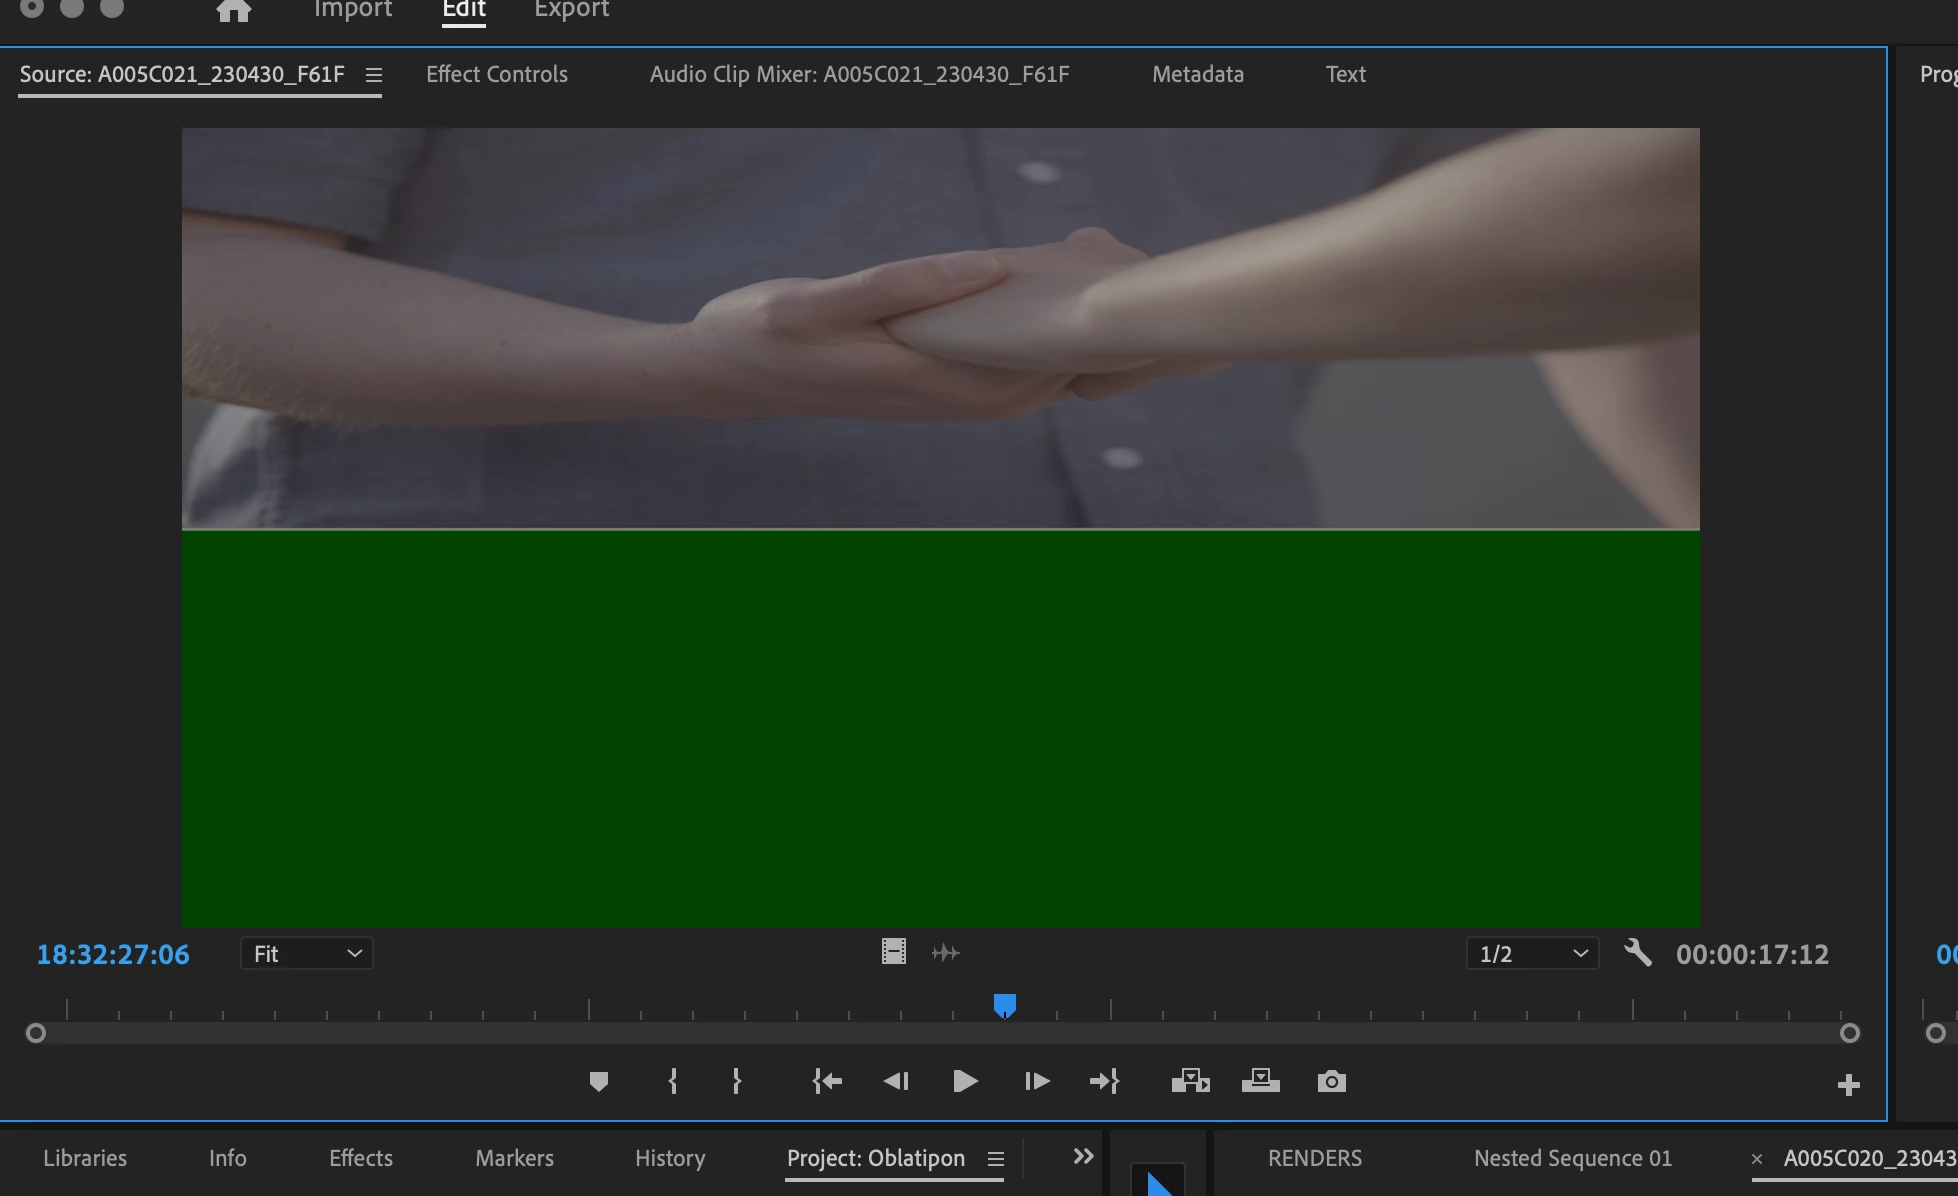
Task: Click Go to In point icon
Action: (827, 1081)
